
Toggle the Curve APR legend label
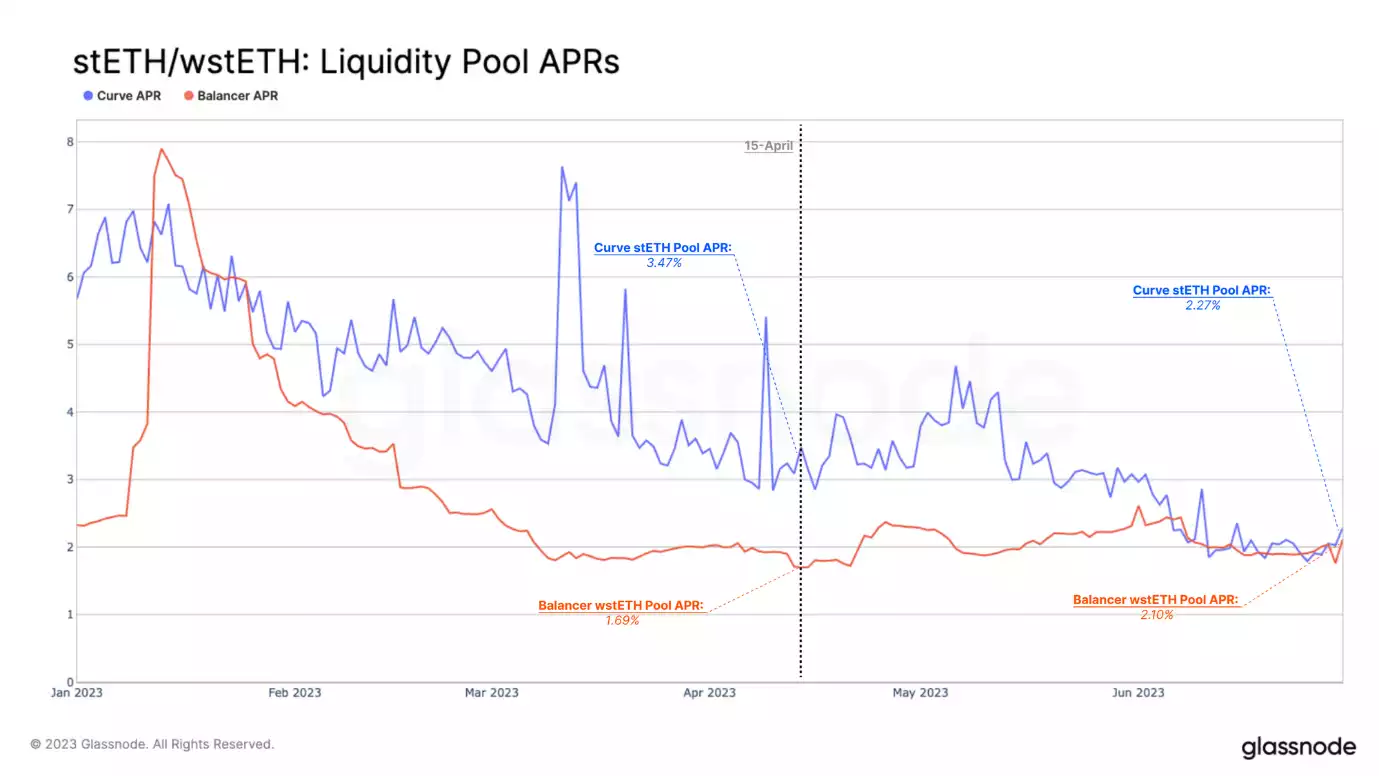pos(128,96)
